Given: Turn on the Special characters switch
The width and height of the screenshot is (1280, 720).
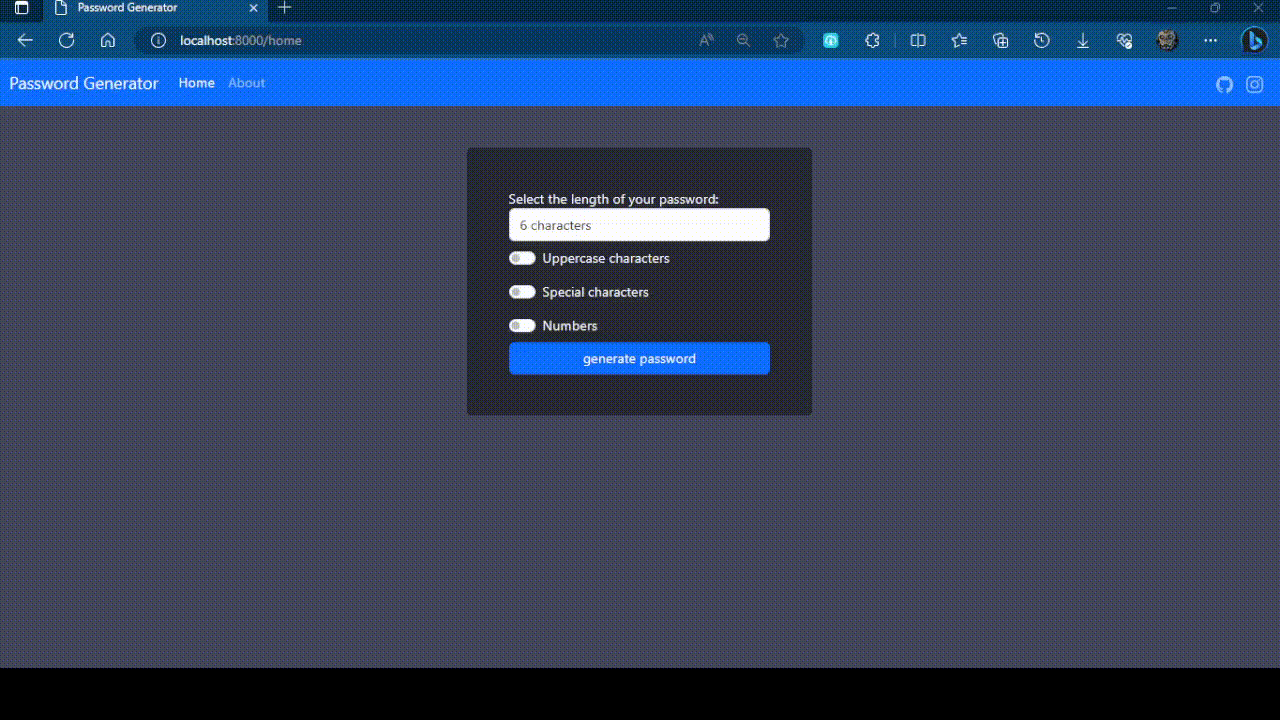Looking at the screenshot, I should click(x=522, y=292).
